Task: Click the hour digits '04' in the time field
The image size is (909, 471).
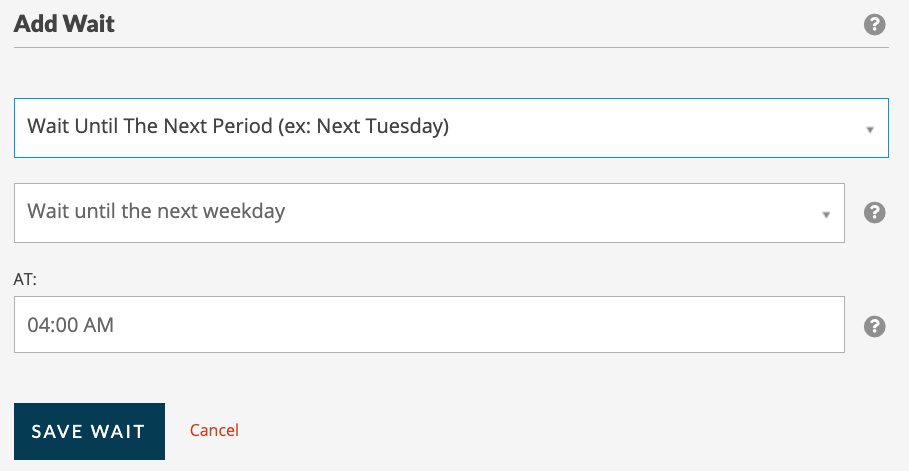Action: 37,325
